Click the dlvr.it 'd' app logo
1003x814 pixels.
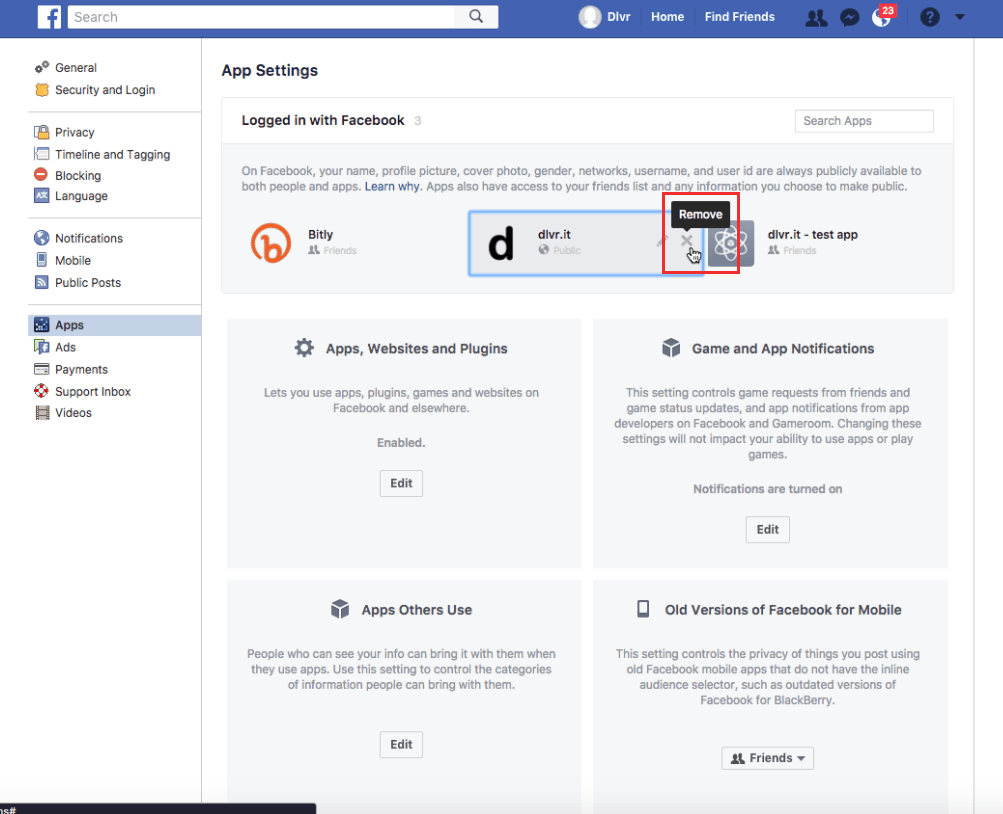click(500, 244)
